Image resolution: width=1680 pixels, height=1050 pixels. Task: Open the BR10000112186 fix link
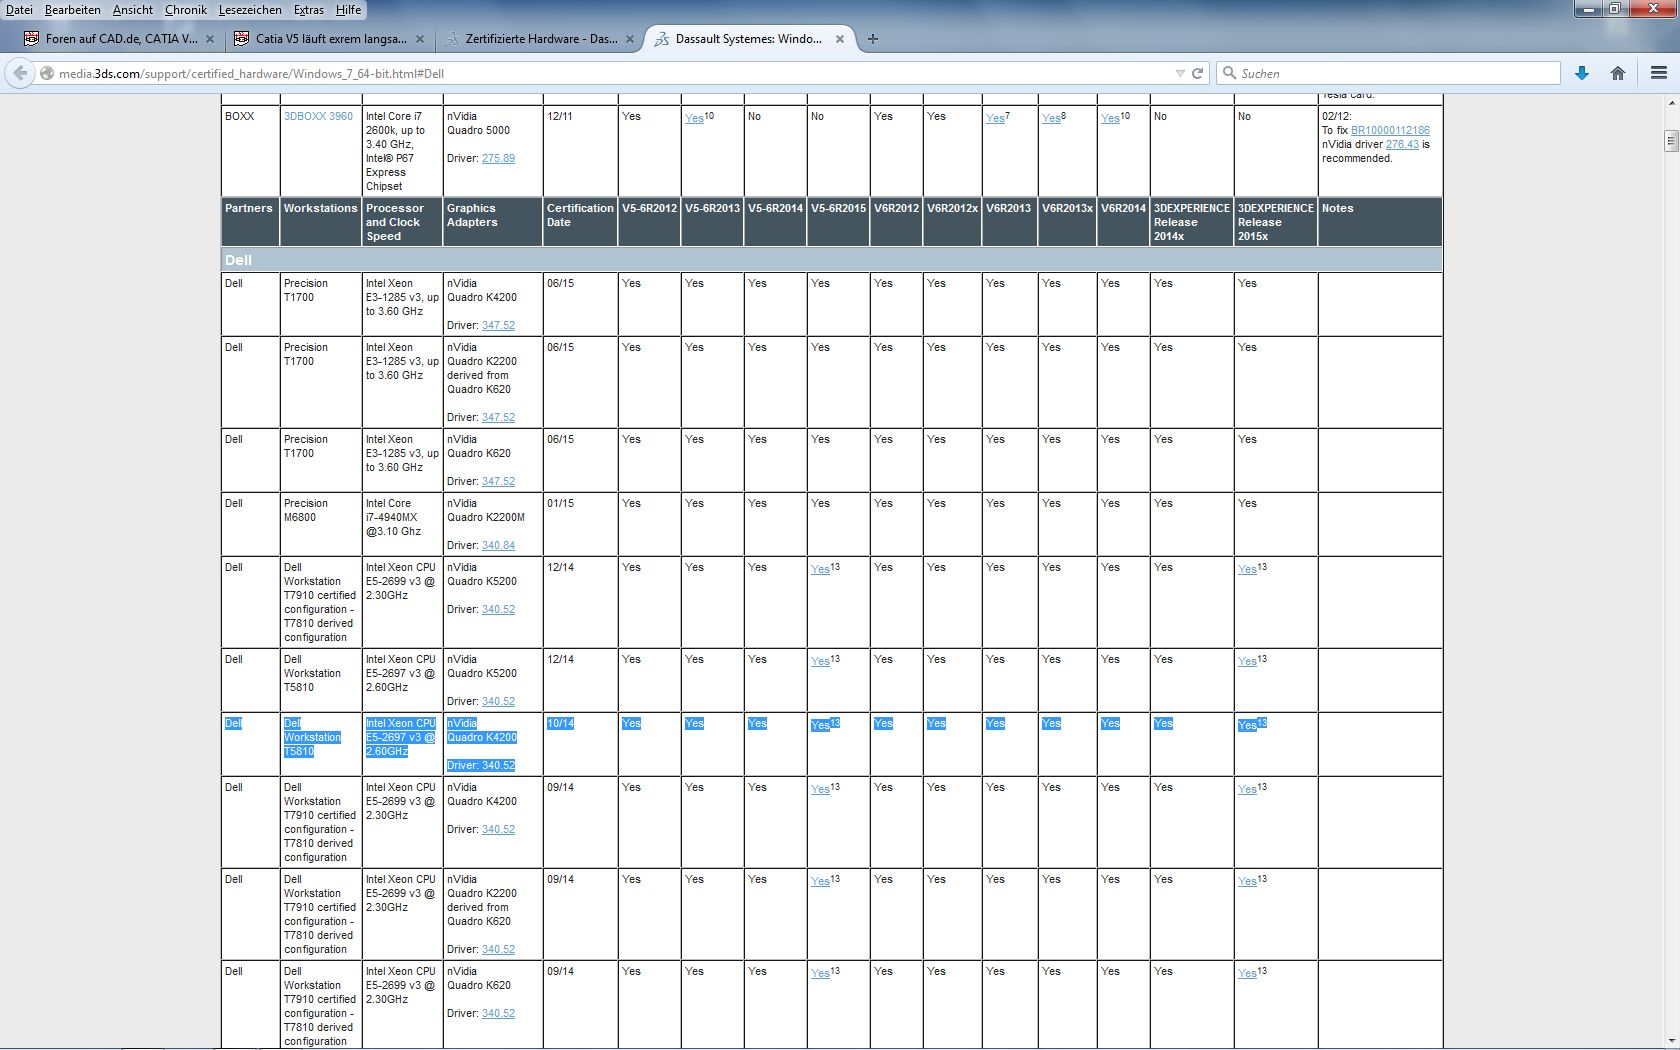[1390, 131]
